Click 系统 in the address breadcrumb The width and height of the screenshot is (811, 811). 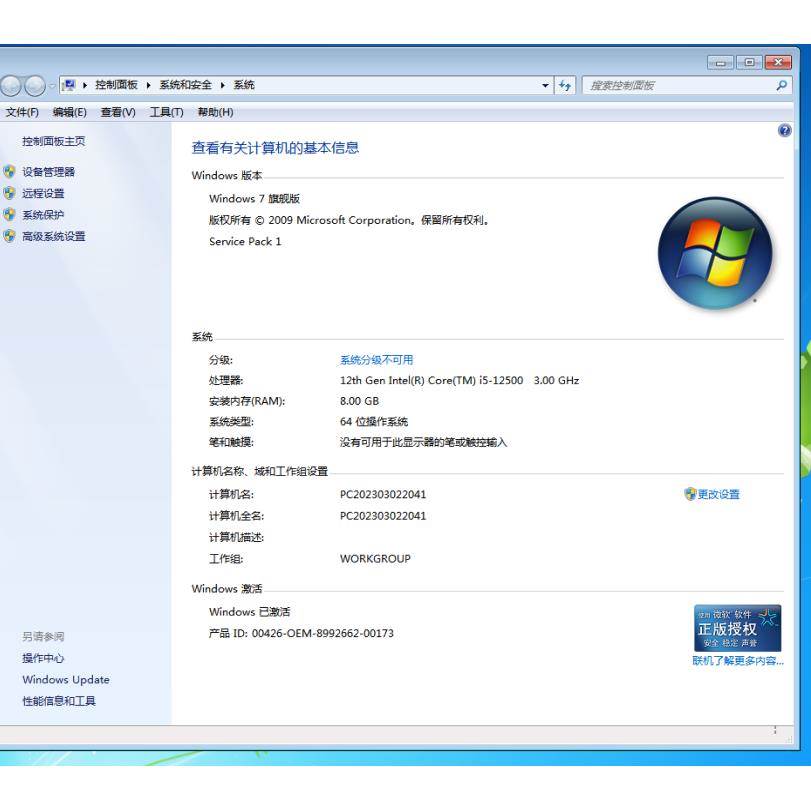(x=244, y=85)
